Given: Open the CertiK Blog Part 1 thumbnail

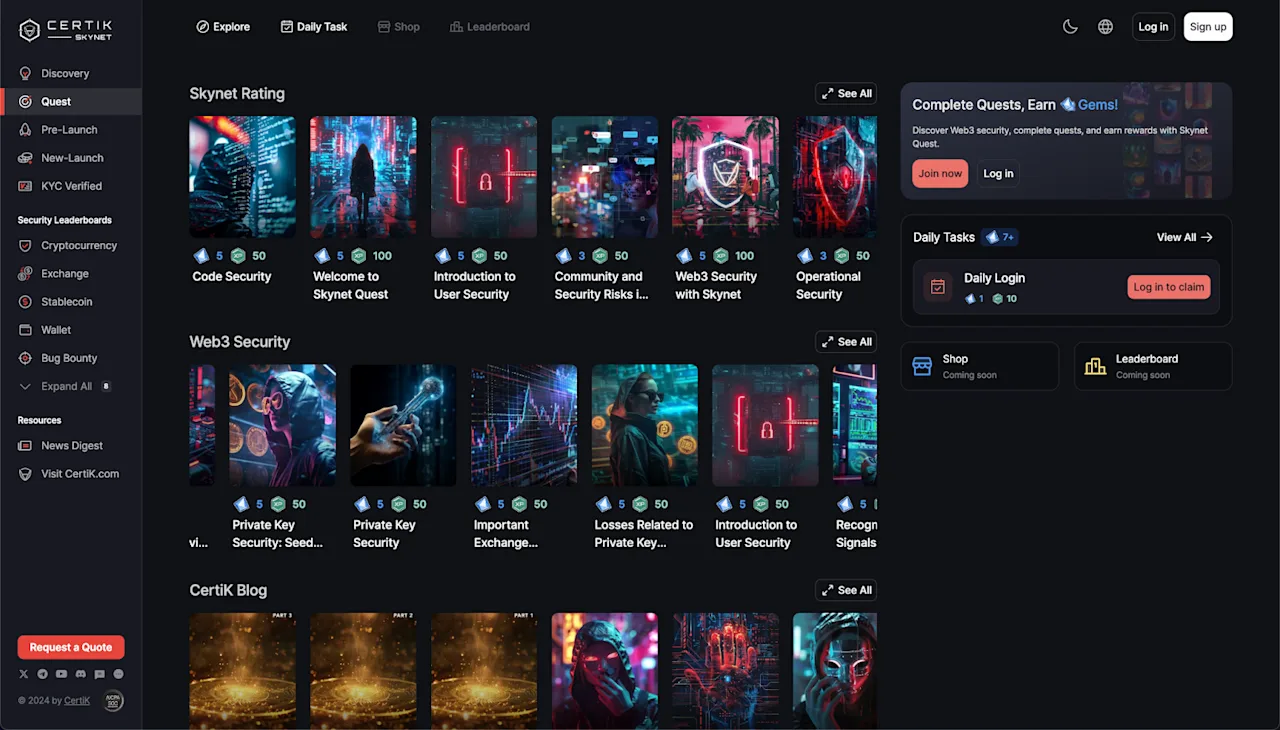Looking at the screenshot, I should 484,670.
